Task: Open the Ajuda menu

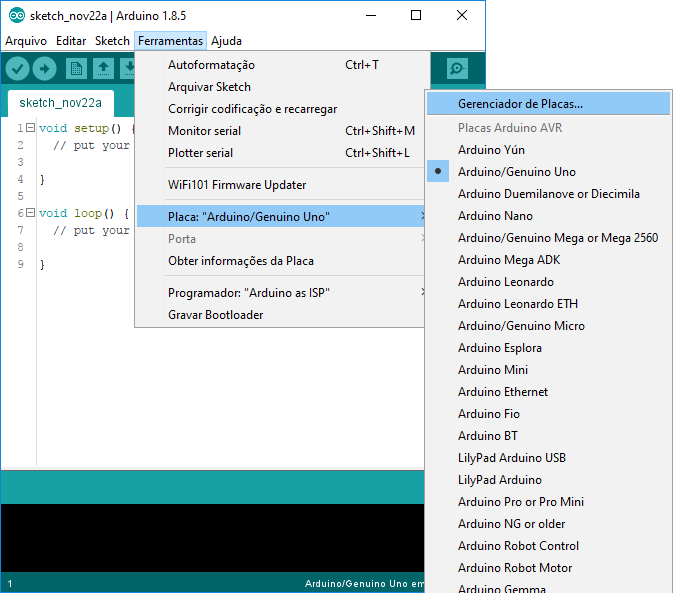Action: (x=226, y=41)
